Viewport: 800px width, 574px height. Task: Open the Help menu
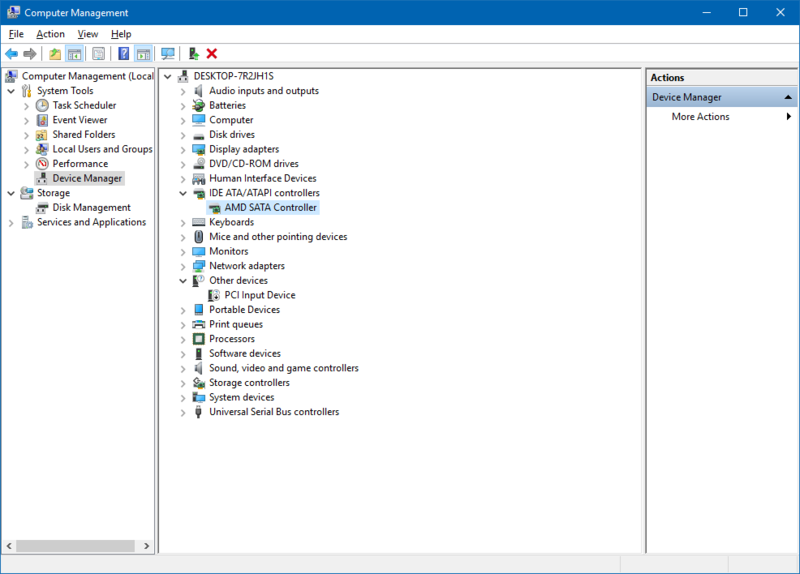(x=121, y=34)
